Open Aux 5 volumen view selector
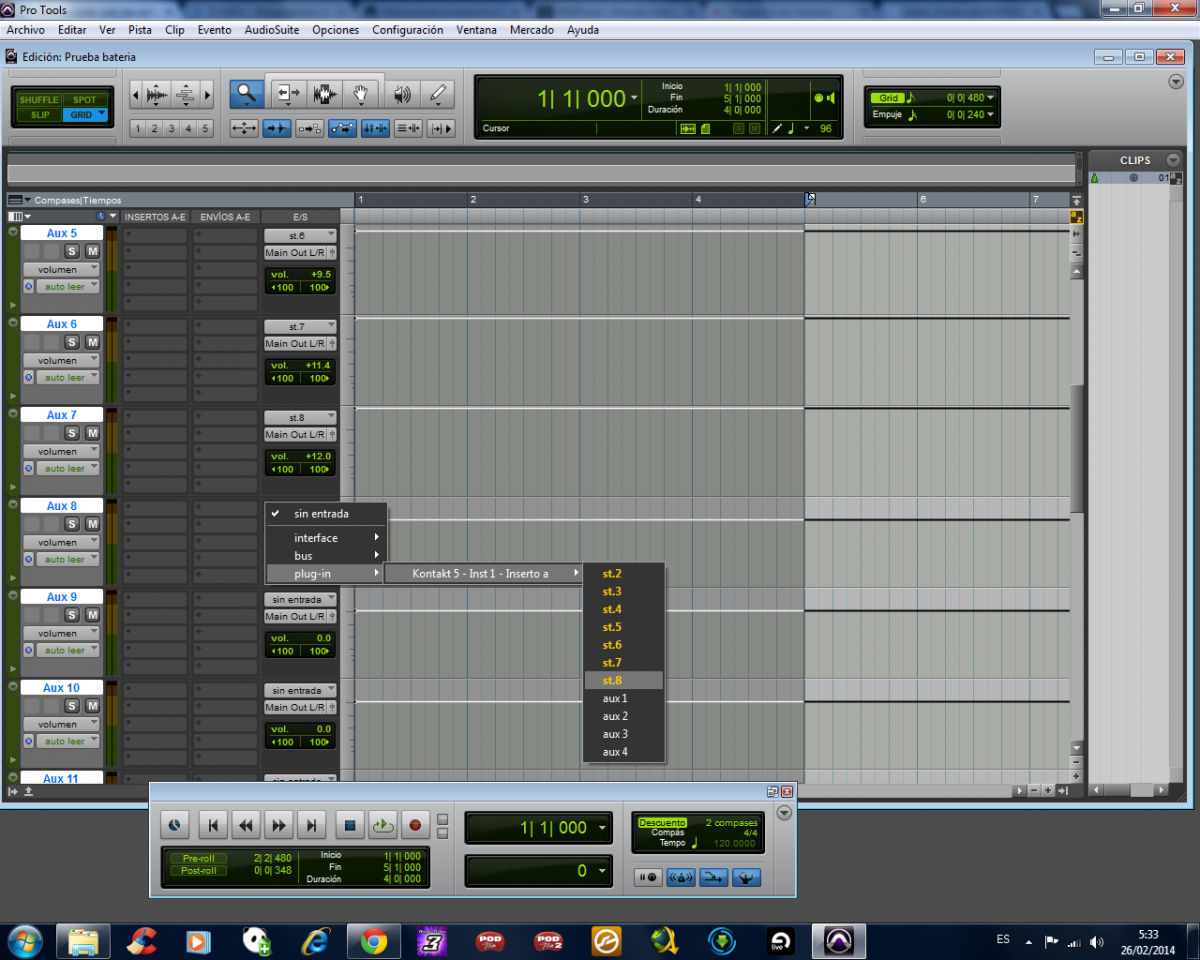Image resolution: width=1200 pixels, height=960 pixels. point(61,270)
